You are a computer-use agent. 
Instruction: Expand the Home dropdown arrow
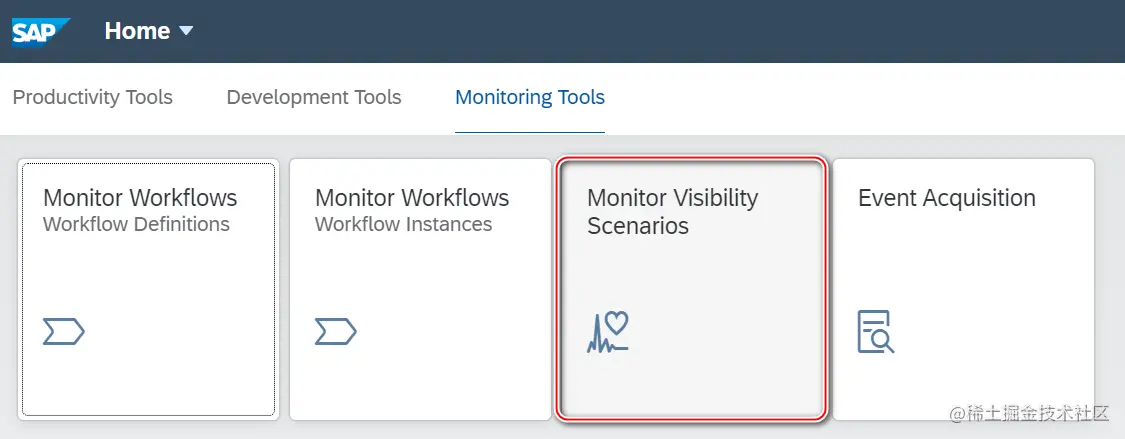[186, 31]
